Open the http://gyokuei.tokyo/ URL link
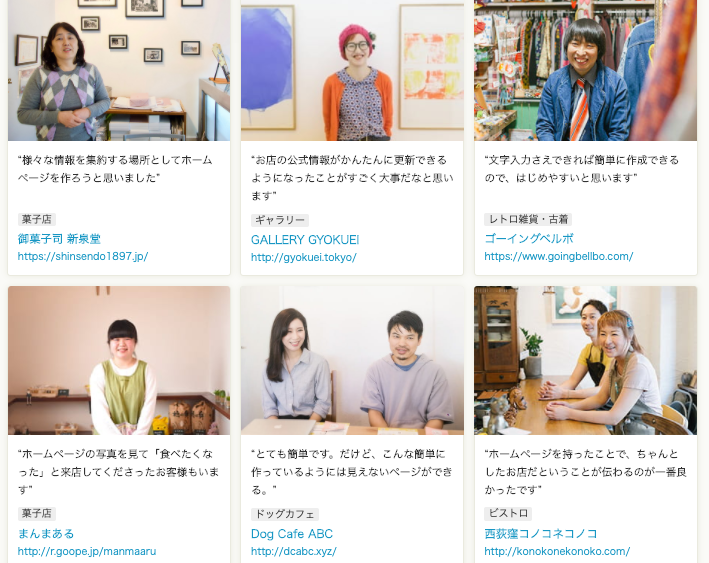 pyautogui.click(x=304, y=257)
